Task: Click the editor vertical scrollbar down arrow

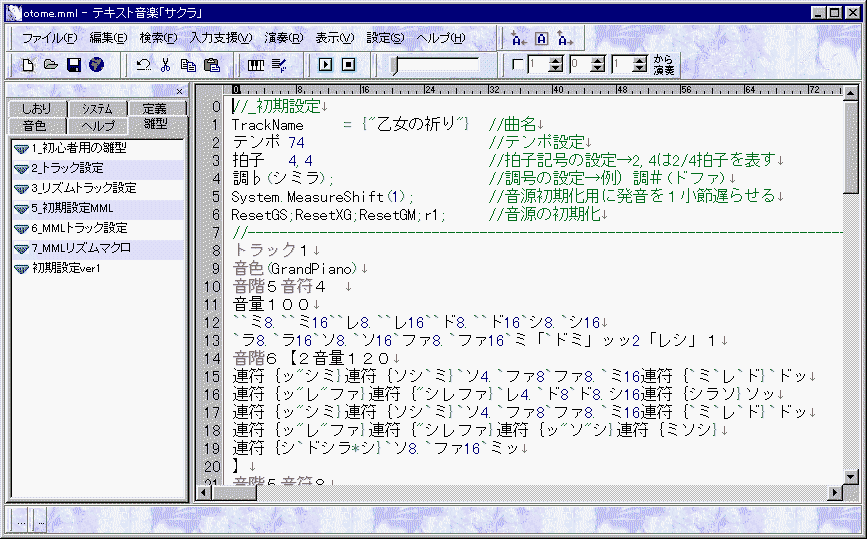Action: (851, 477)
